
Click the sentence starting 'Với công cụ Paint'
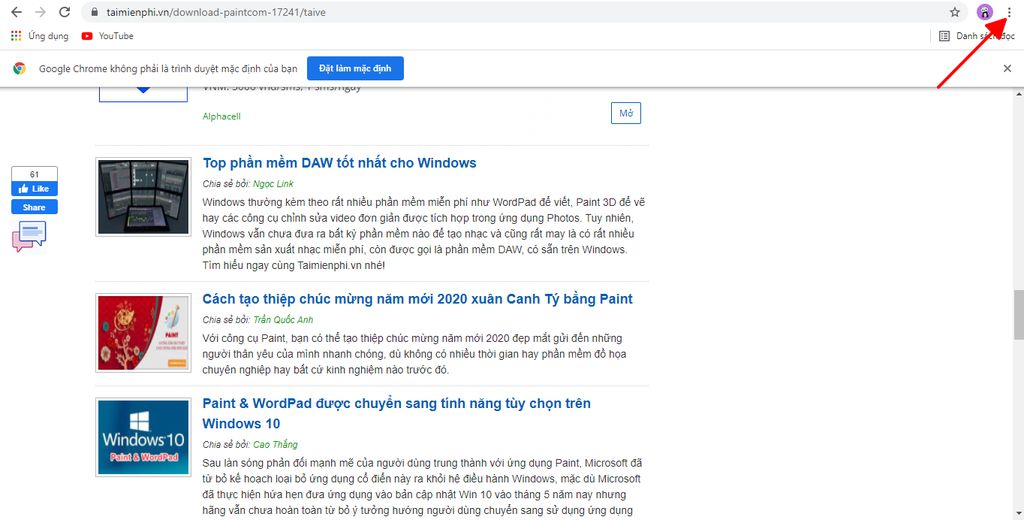click(414, 354)
